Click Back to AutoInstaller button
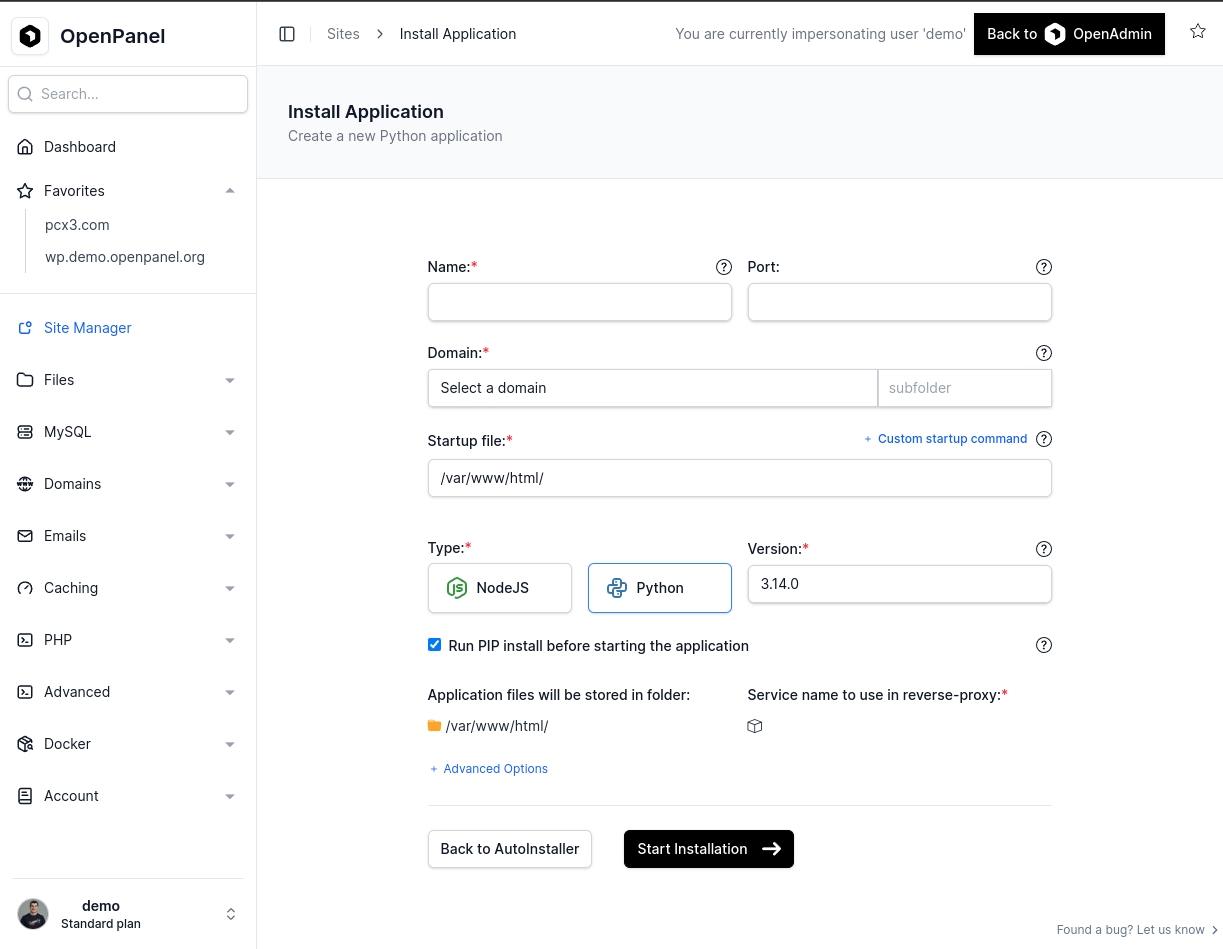This screenshot has width=1223, height=949. tap(510, 849)
